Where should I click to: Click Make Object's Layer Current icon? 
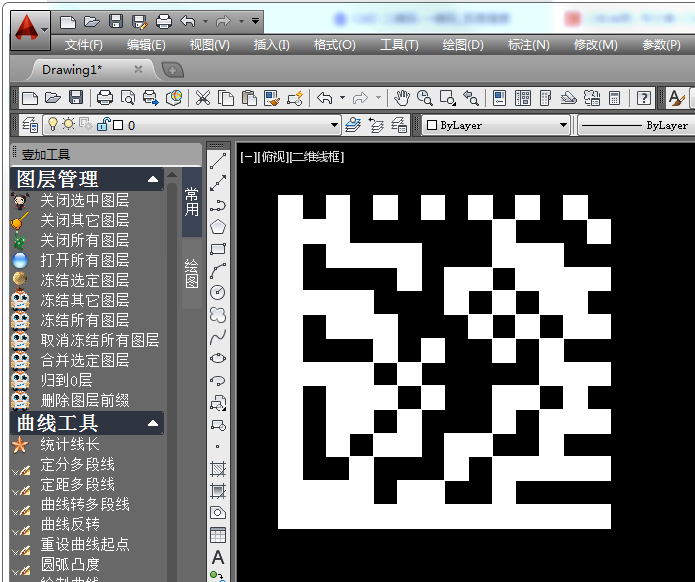pos(353,125)
